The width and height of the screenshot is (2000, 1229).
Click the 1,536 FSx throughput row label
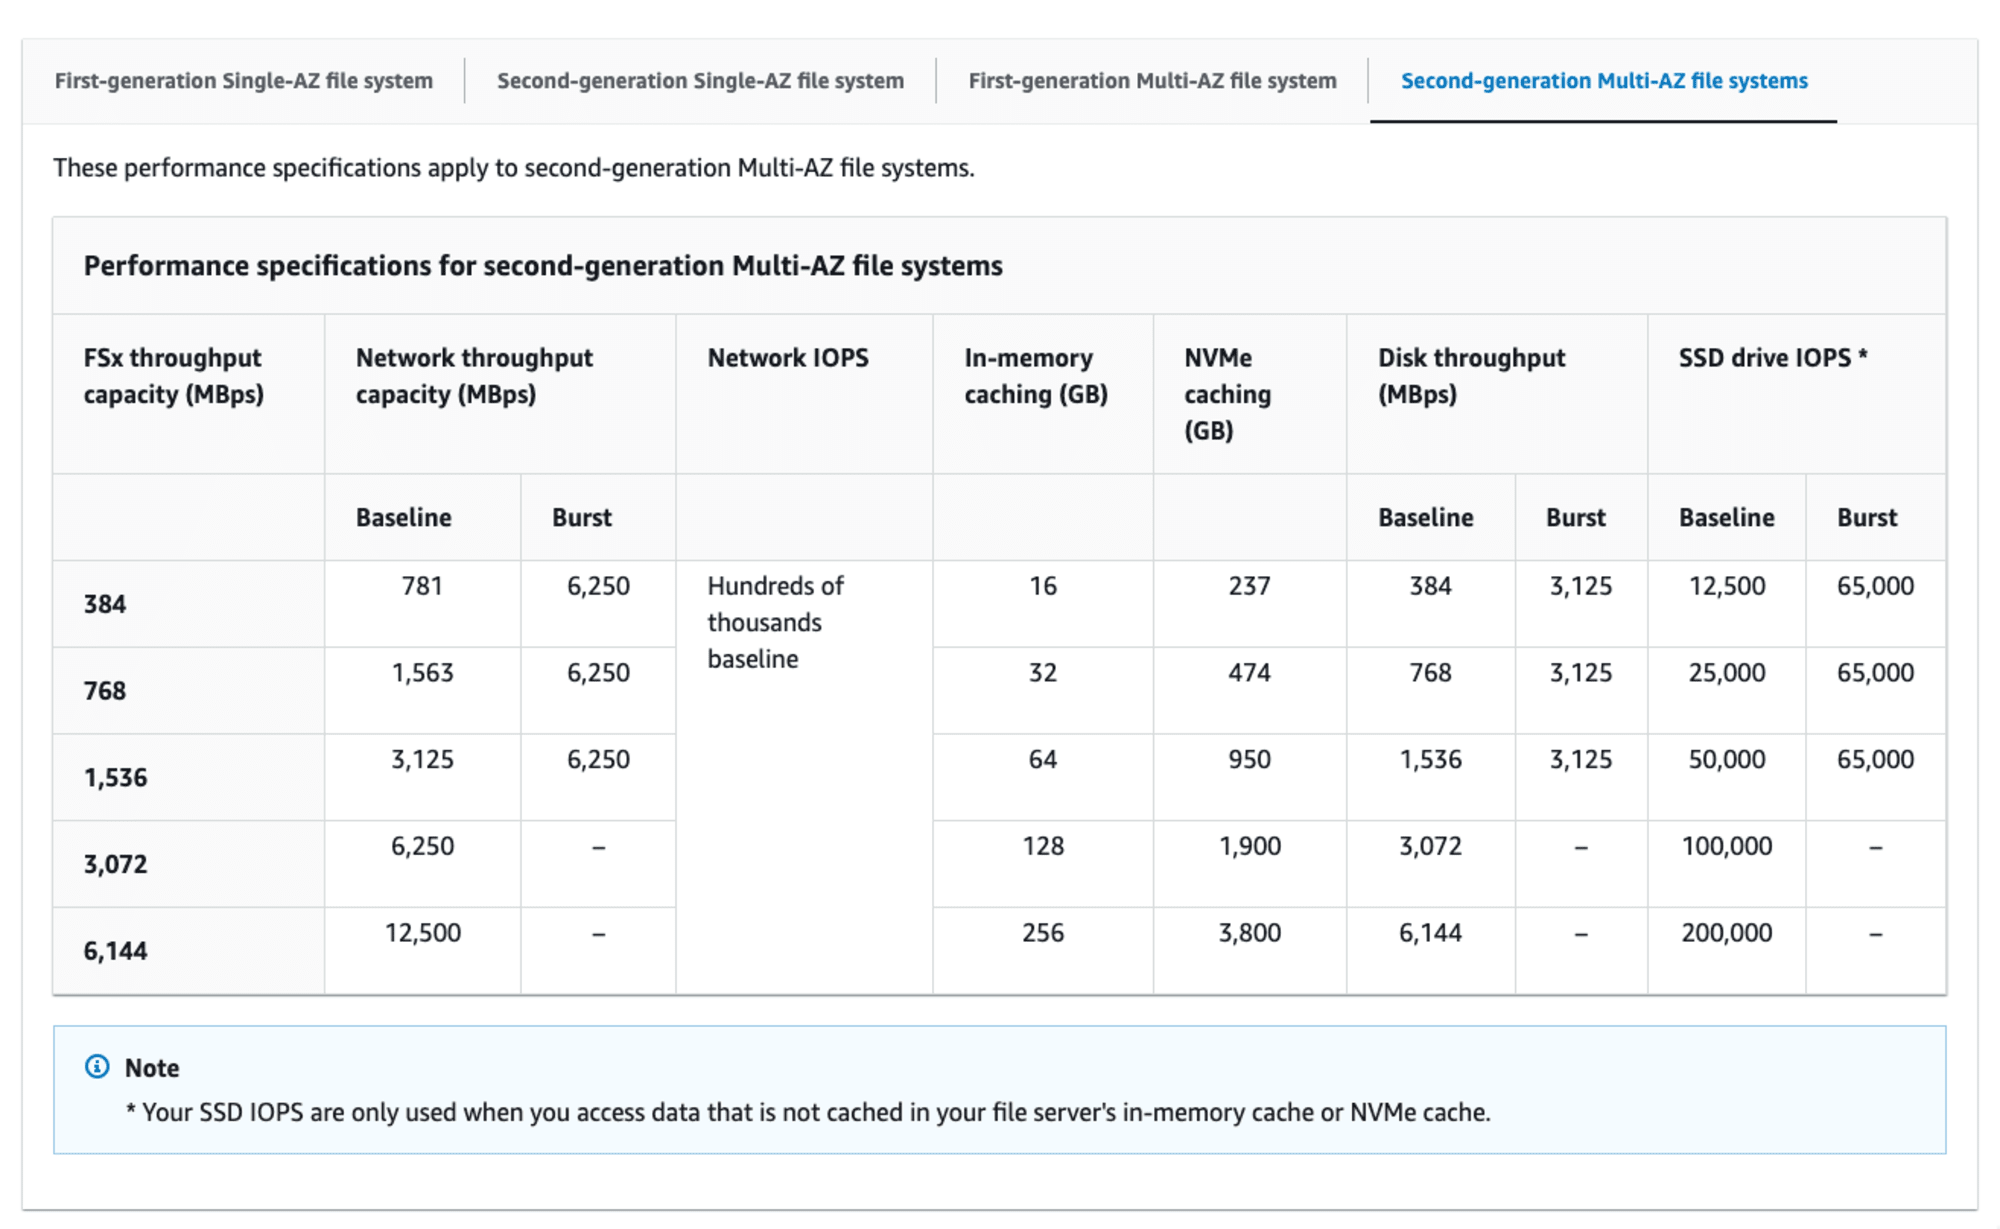(115, 778)
